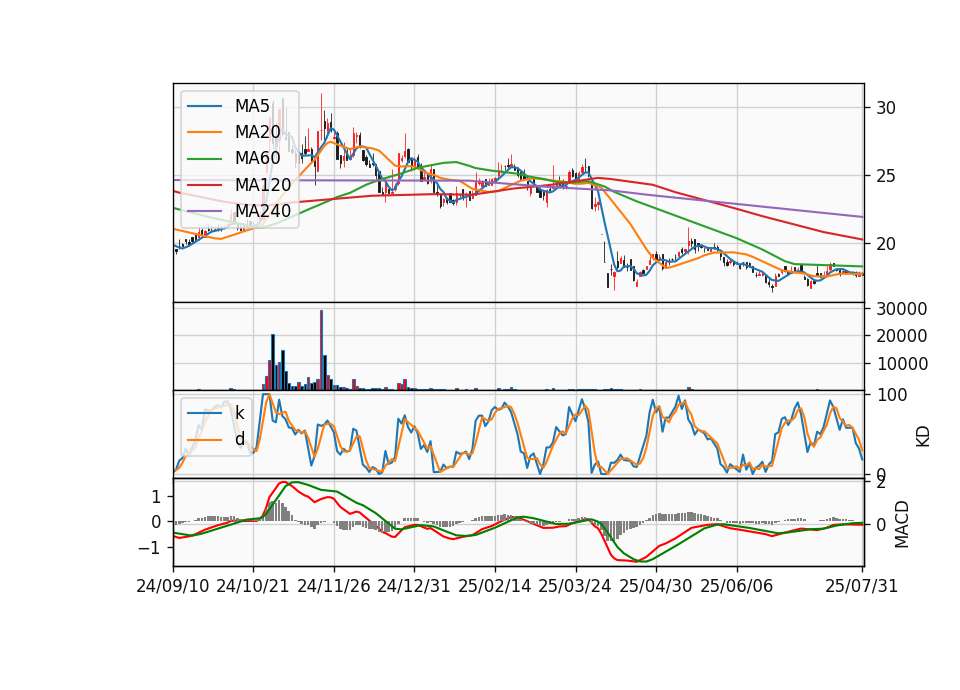Click the MA20 legend label
The image size is (960, 690).
[x=257, y=132]
